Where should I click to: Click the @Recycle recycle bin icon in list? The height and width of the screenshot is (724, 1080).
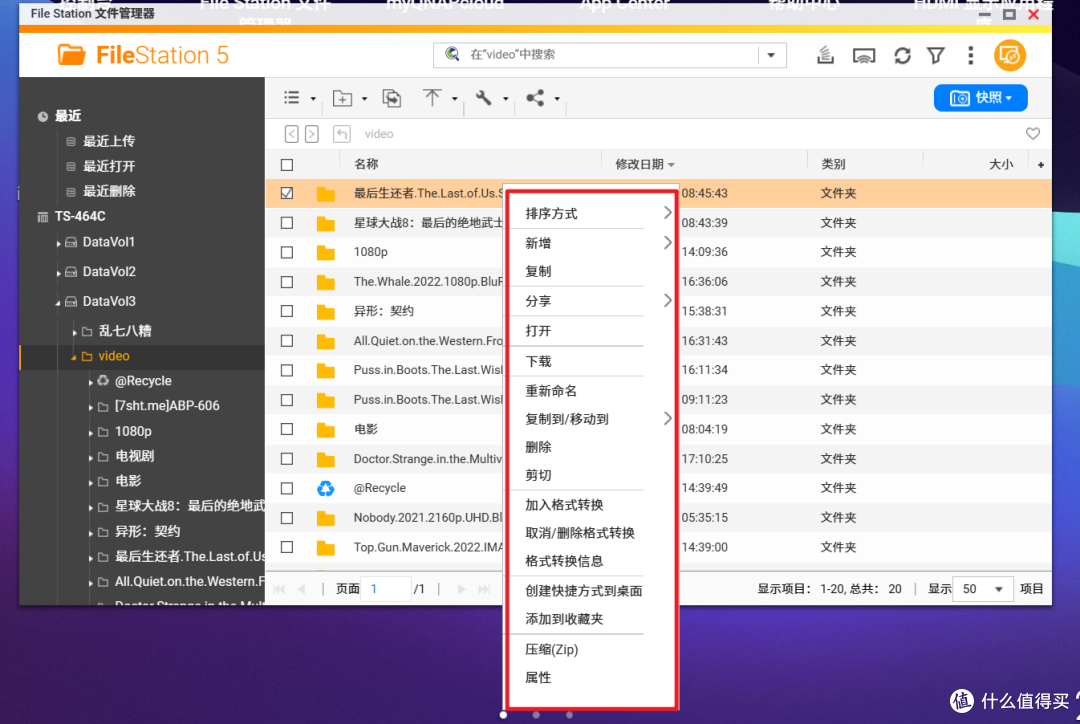(x=325, y=488)
